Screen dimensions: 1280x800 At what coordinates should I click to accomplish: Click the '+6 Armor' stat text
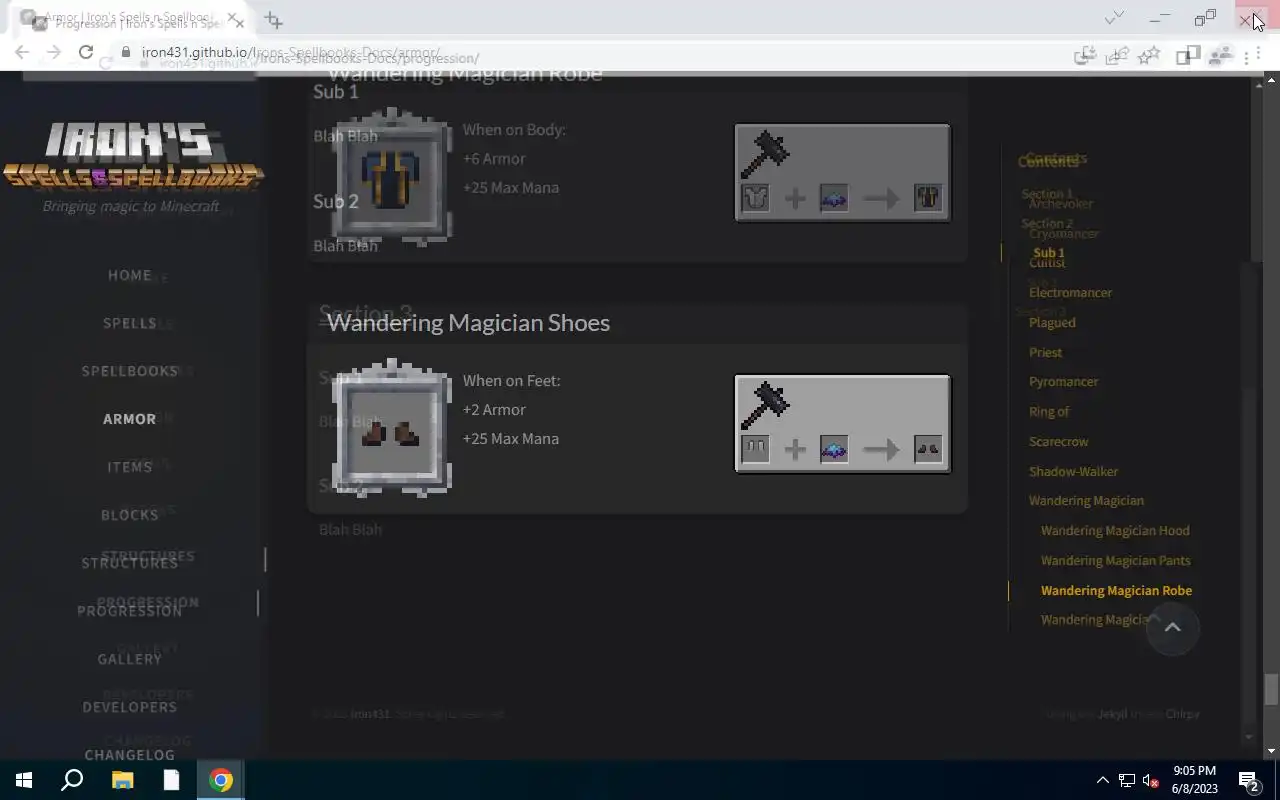click(x=494, y=159)
